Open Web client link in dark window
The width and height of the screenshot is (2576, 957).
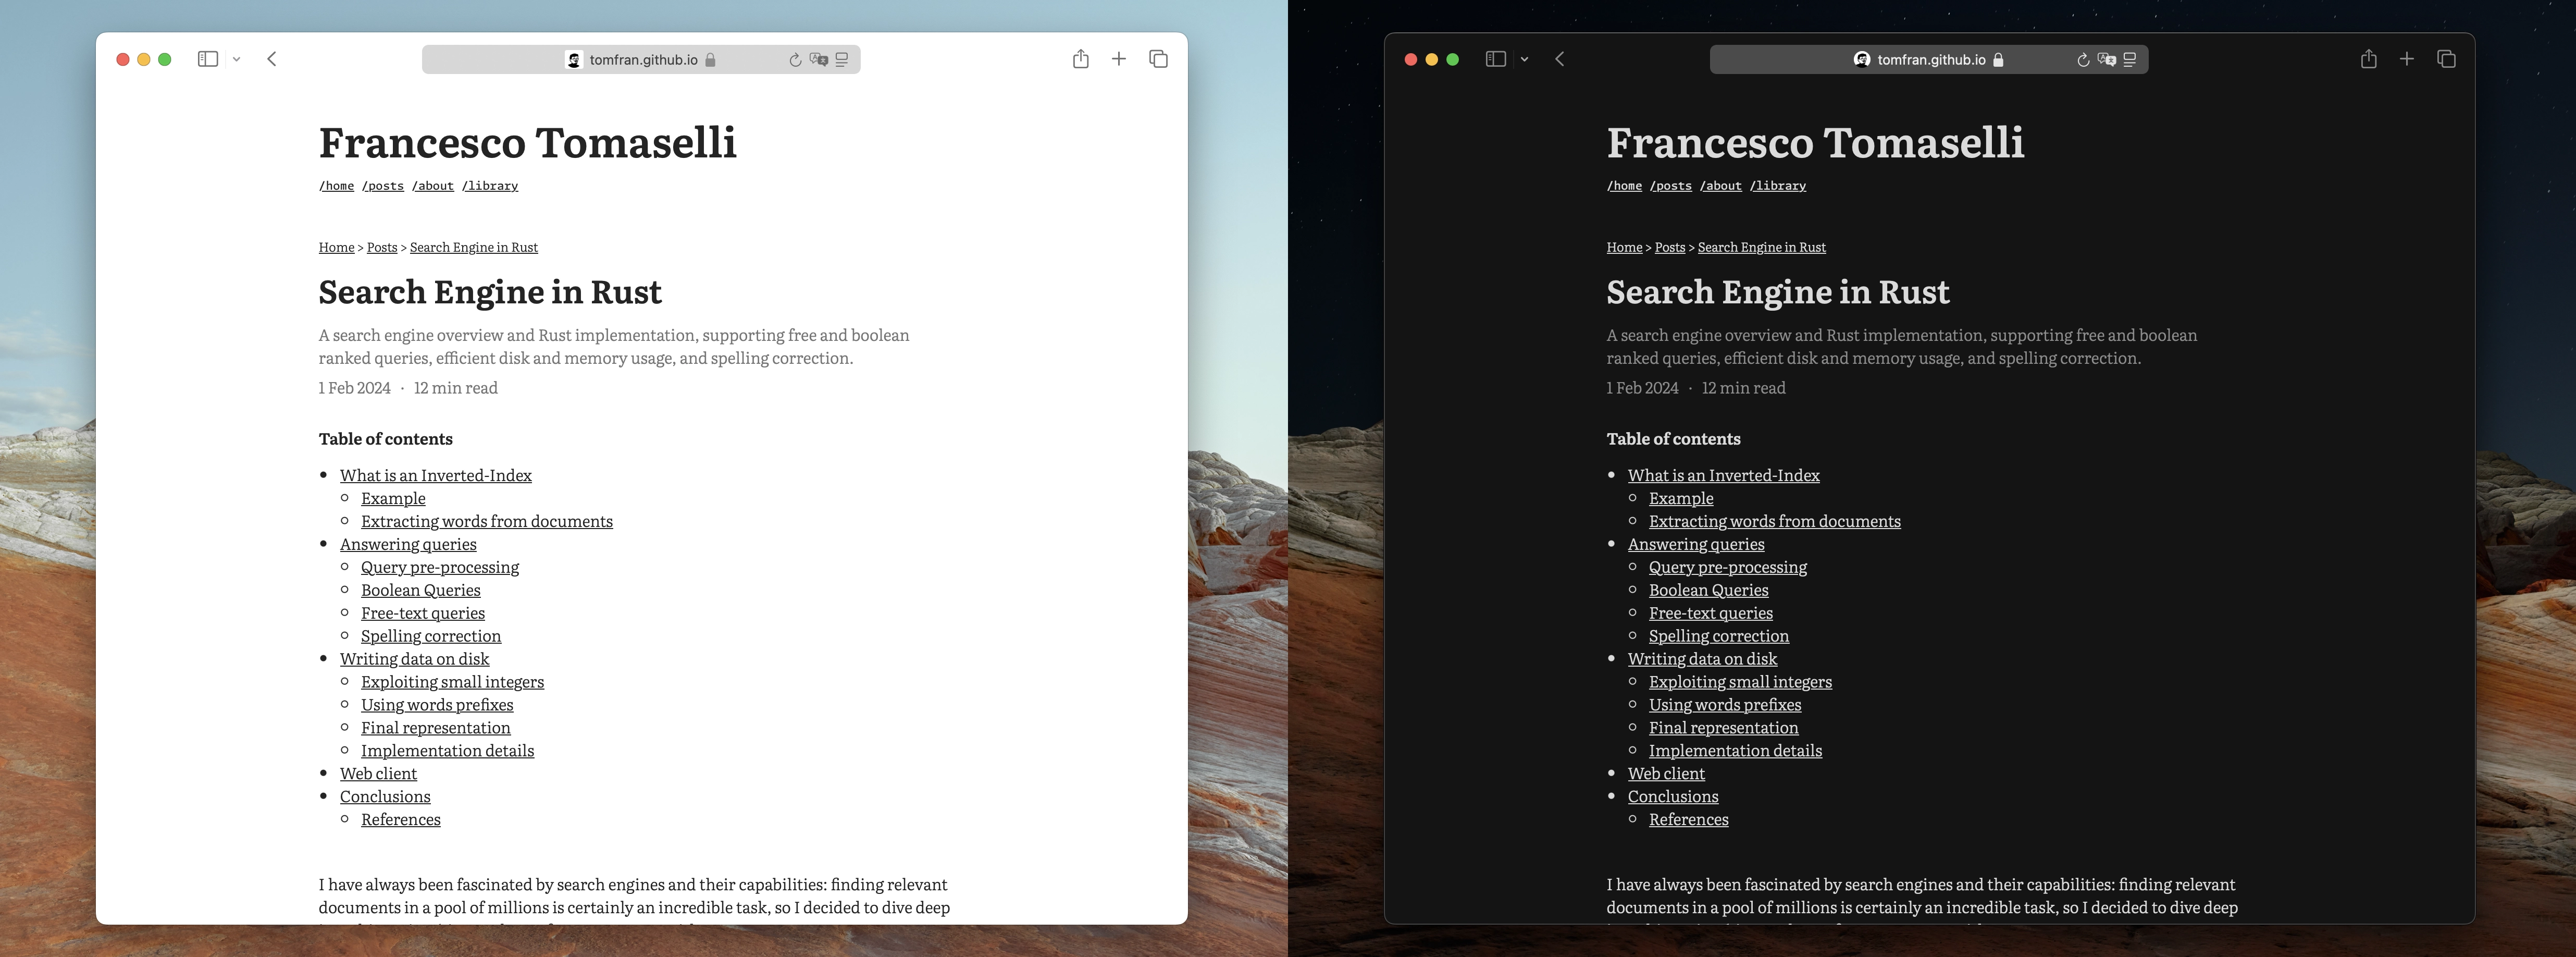pyautogui.click(x=1666, y=774)
